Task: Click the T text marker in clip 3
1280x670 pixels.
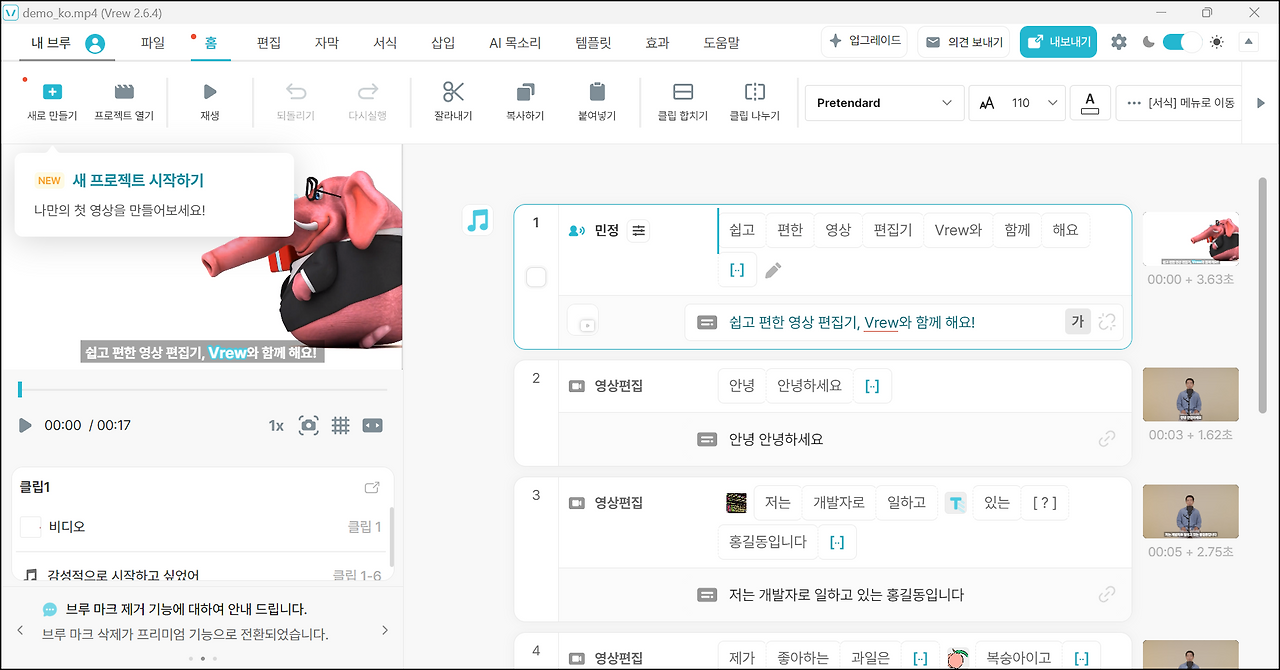Action: (956, 503)
